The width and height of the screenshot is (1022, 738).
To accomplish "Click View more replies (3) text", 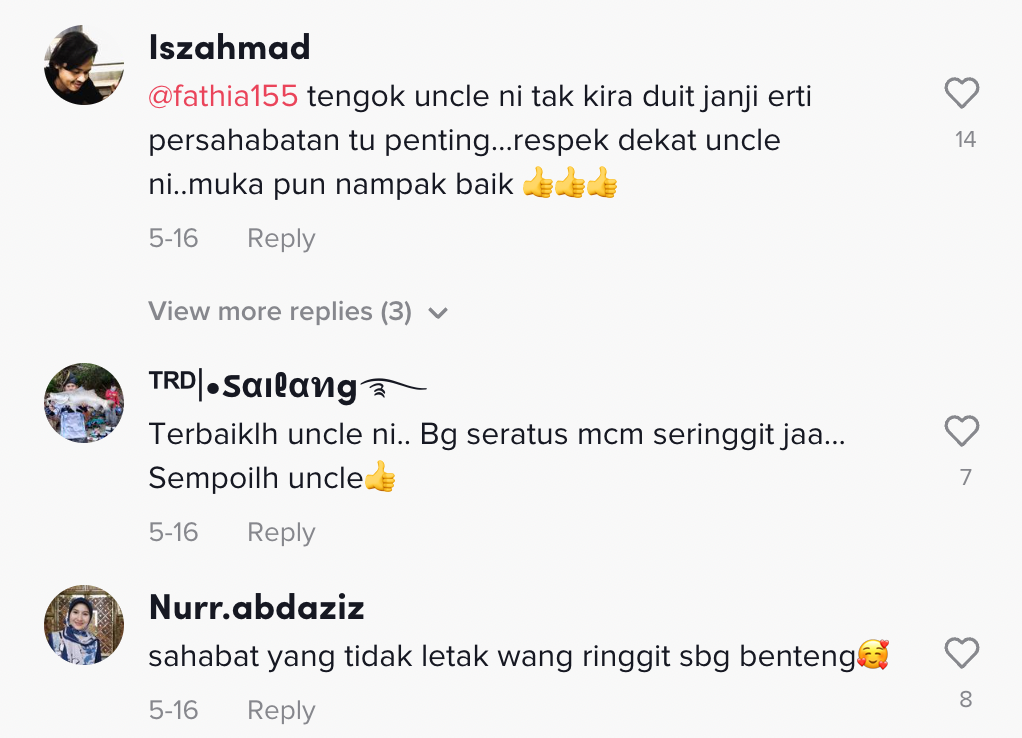I will pyautogui.click(x=280, y=312).
